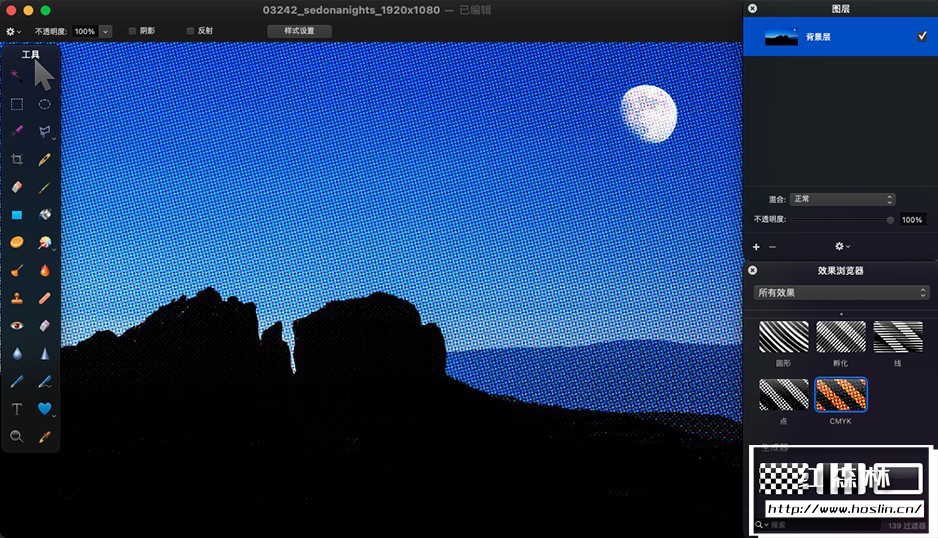Select the pinwheel Twirl distort tool

[45, 242]
